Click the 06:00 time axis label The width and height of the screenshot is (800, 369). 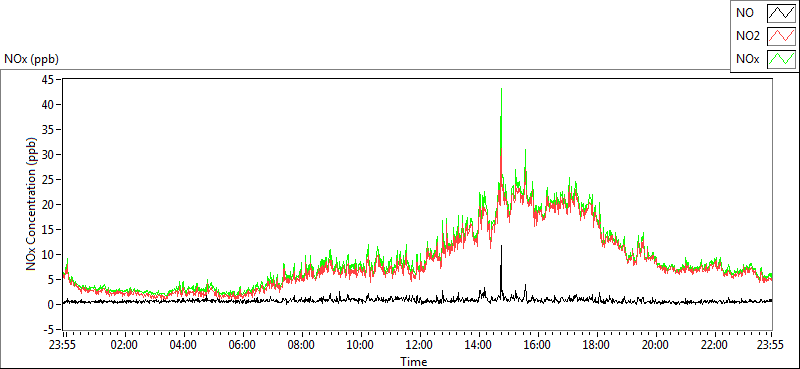tap(242, 345)
